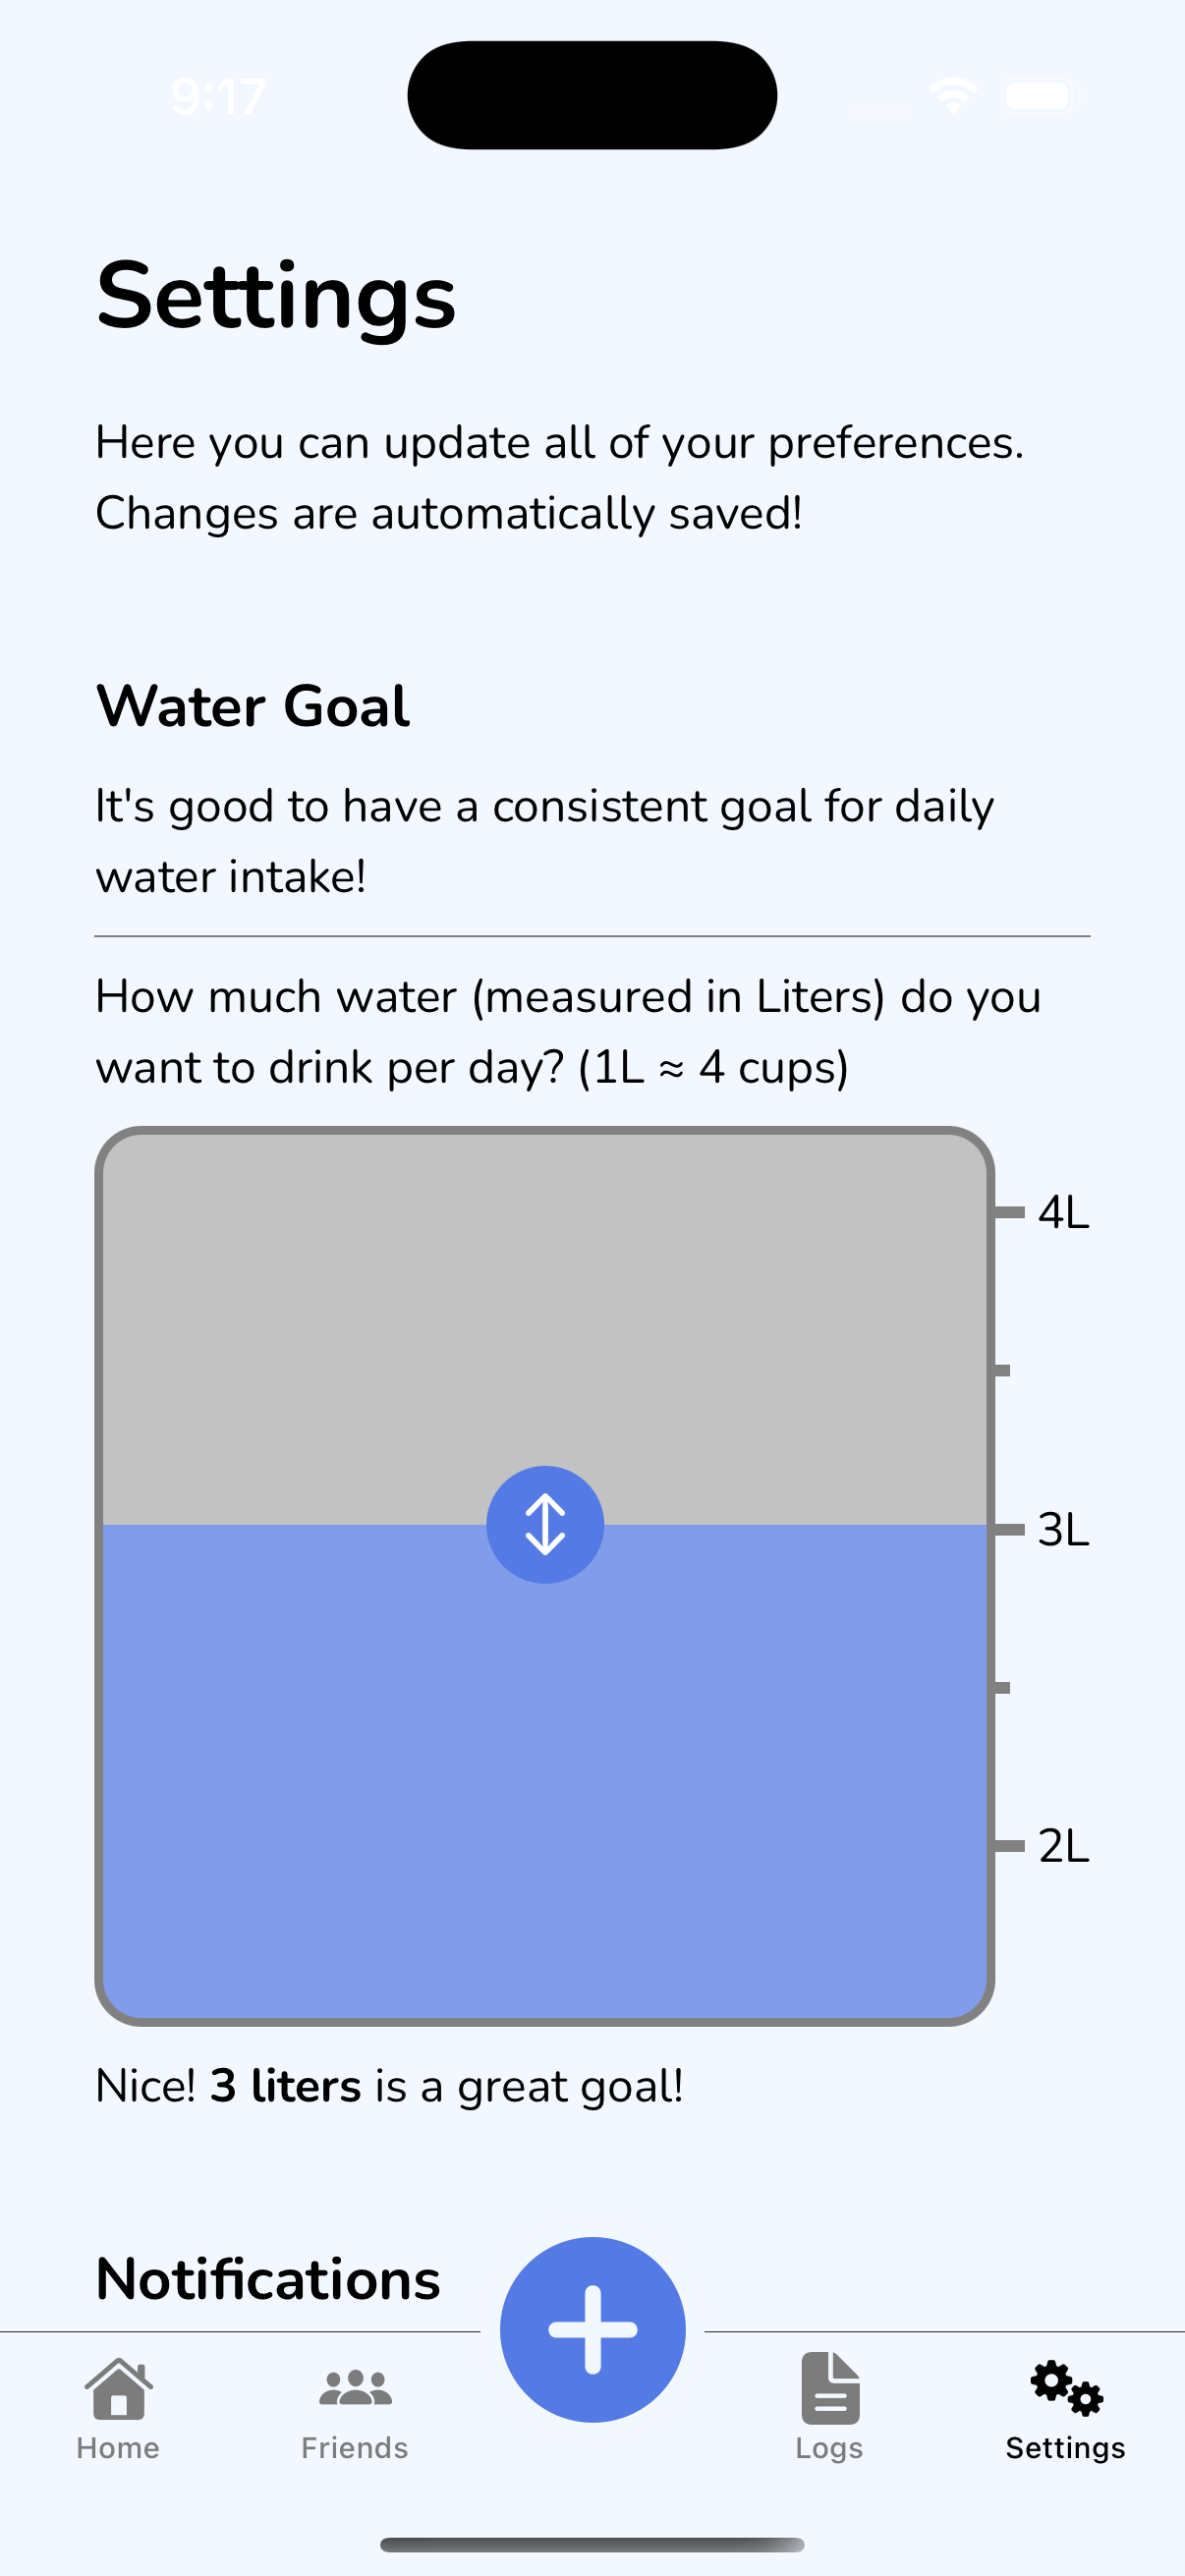
Task: Open the Friends tab people icon
Action: point(355,2388)
